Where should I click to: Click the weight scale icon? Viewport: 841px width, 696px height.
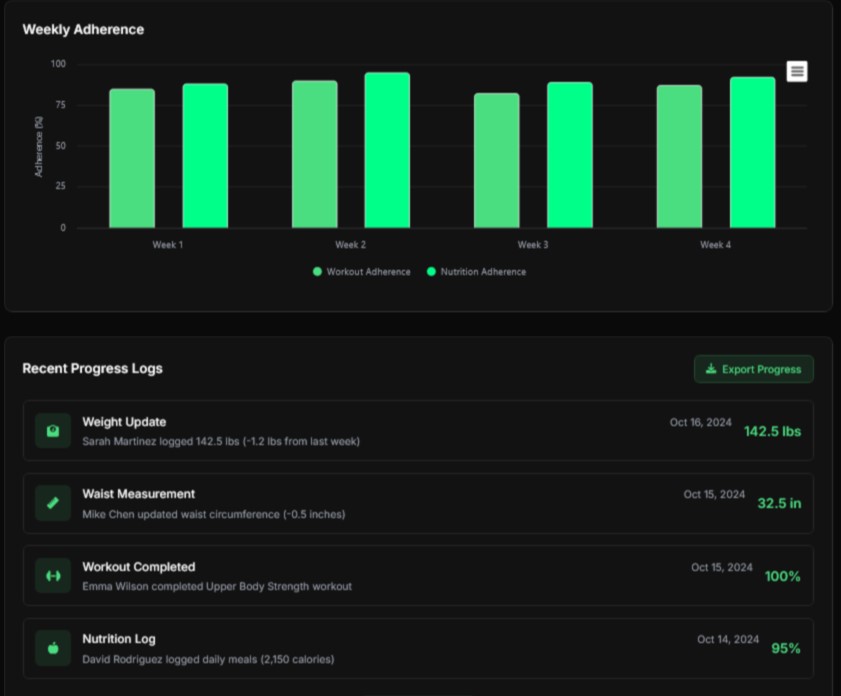coord(53,431)
